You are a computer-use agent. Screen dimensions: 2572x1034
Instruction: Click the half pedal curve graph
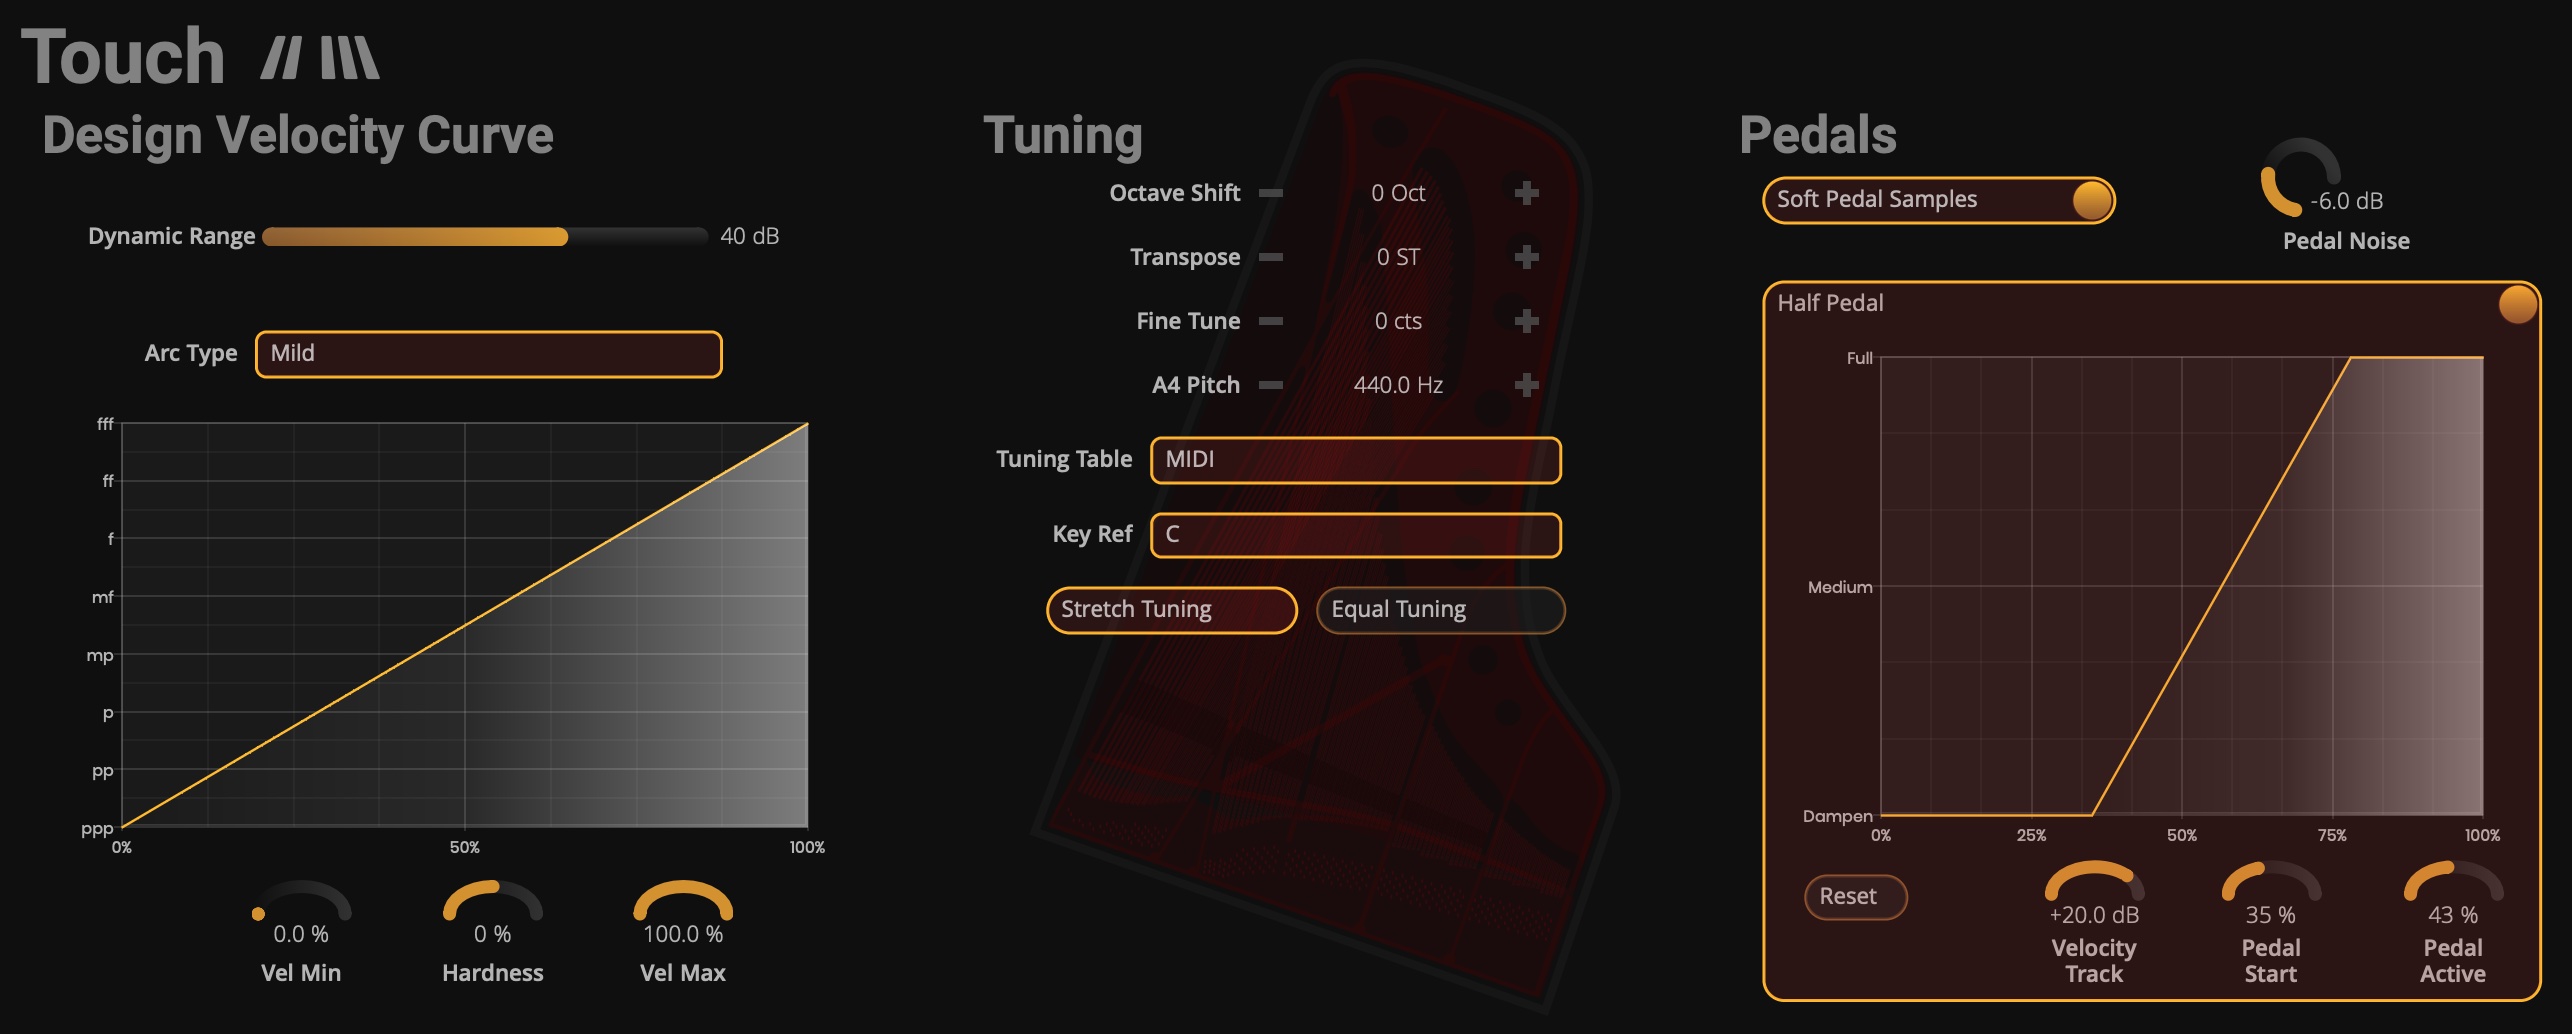click(x=2182, y=586)
